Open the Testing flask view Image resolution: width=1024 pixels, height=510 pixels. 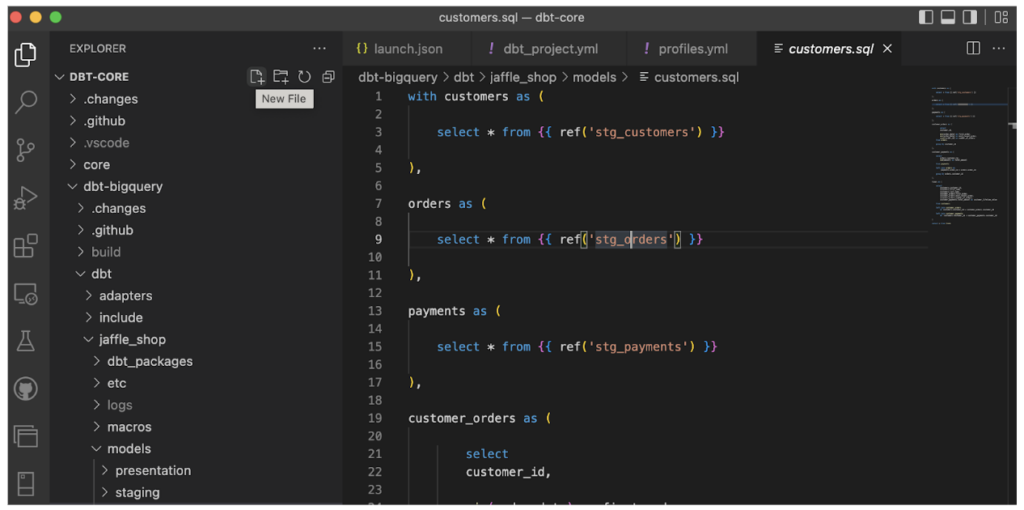pos(26,341)
